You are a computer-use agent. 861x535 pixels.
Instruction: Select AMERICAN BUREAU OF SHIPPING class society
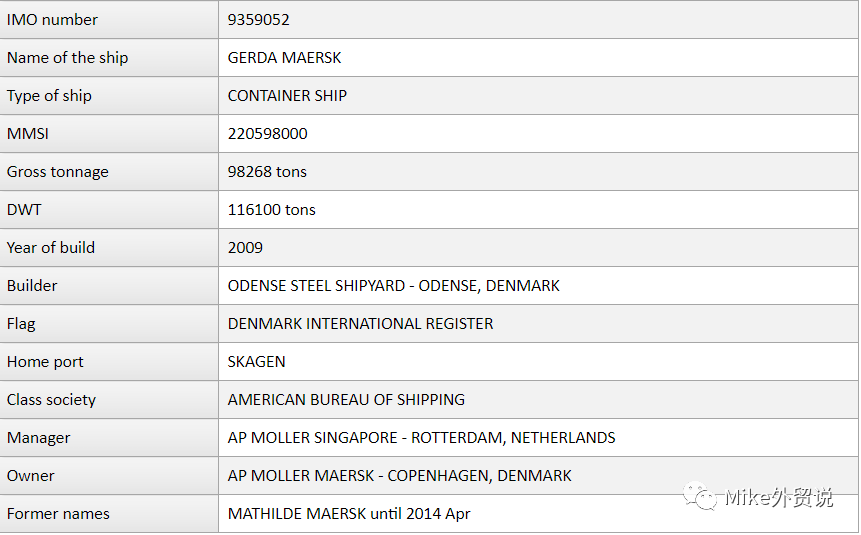346,399
